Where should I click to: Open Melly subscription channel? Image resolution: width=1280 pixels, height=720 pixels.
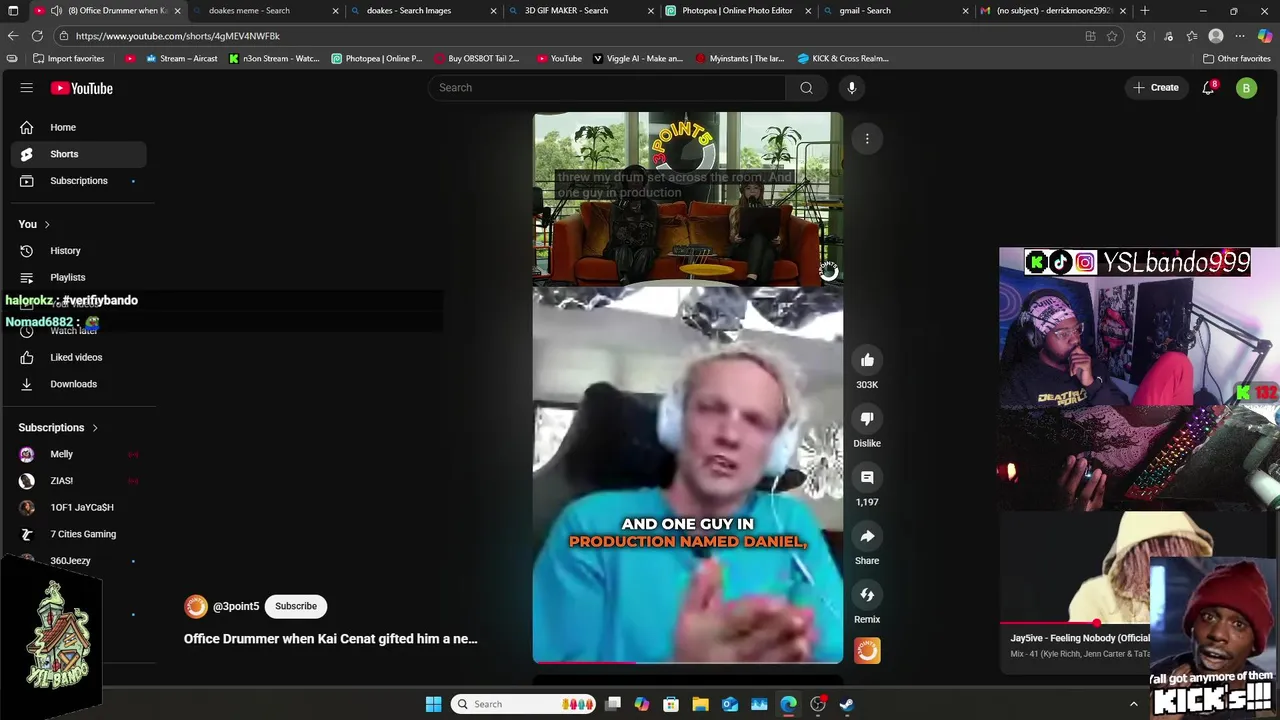pyautogui.click(x=78, y=454)
